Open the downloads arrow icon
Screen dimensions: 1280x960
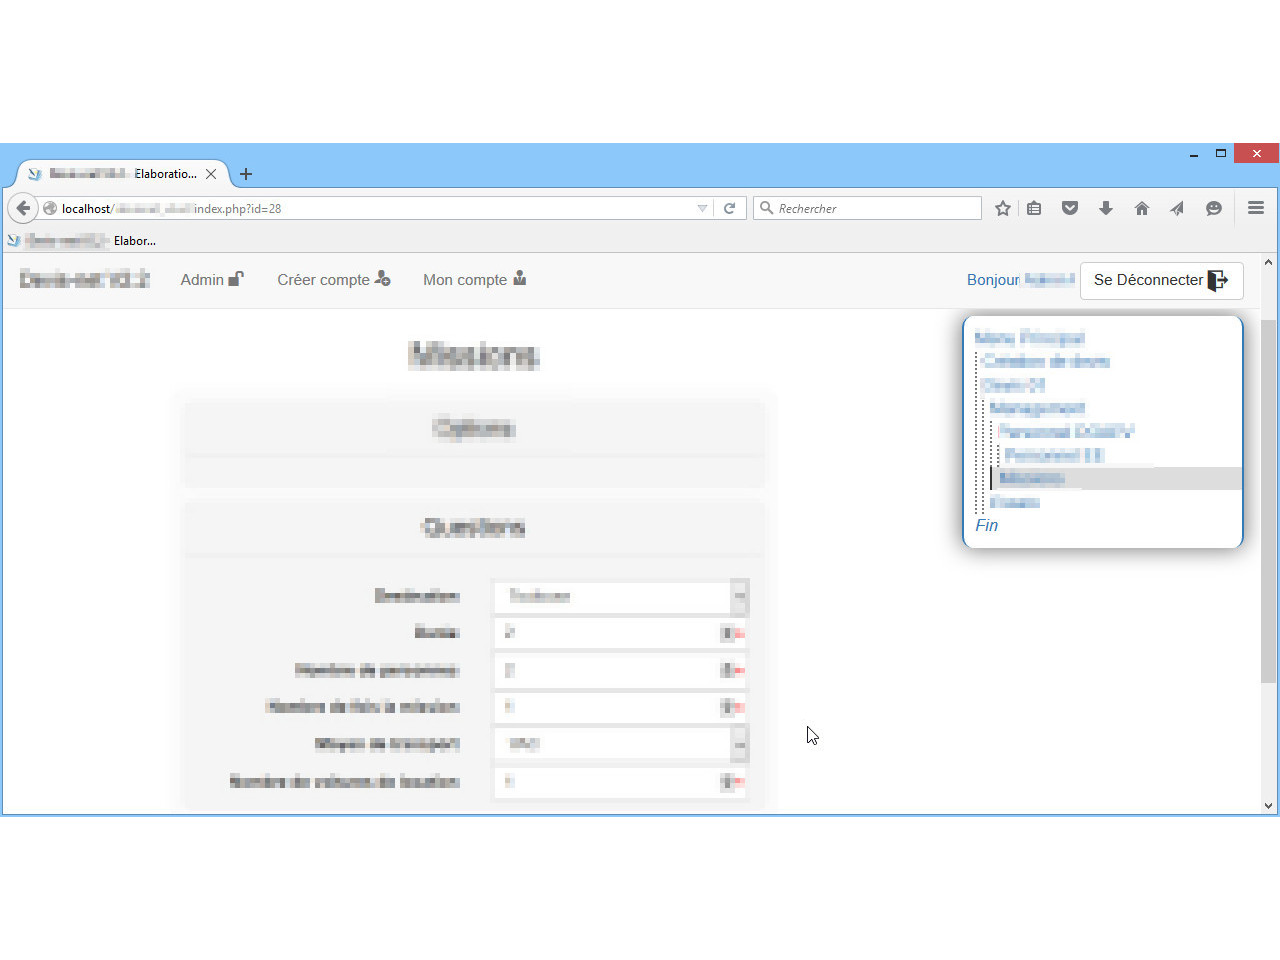click(x=1106, y=208)
